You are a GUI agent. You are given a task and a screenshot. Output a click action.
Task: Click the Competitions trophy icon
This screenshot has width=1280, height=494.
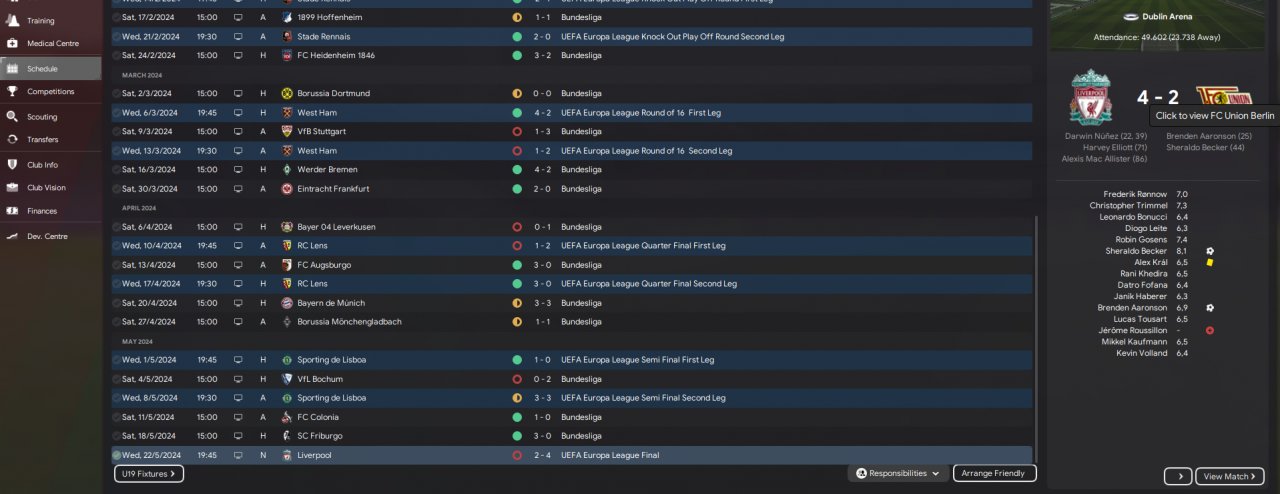tap(12, 92)
